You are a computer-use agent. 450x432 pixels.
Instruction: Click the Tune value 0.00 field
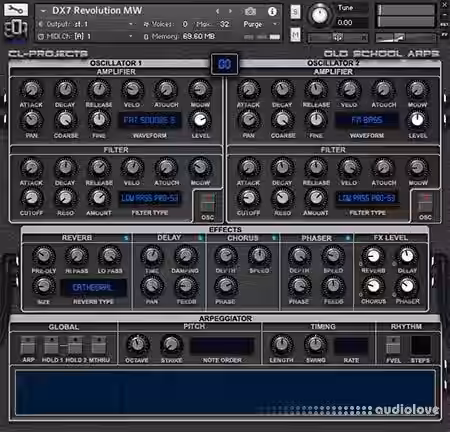(345, 23)
